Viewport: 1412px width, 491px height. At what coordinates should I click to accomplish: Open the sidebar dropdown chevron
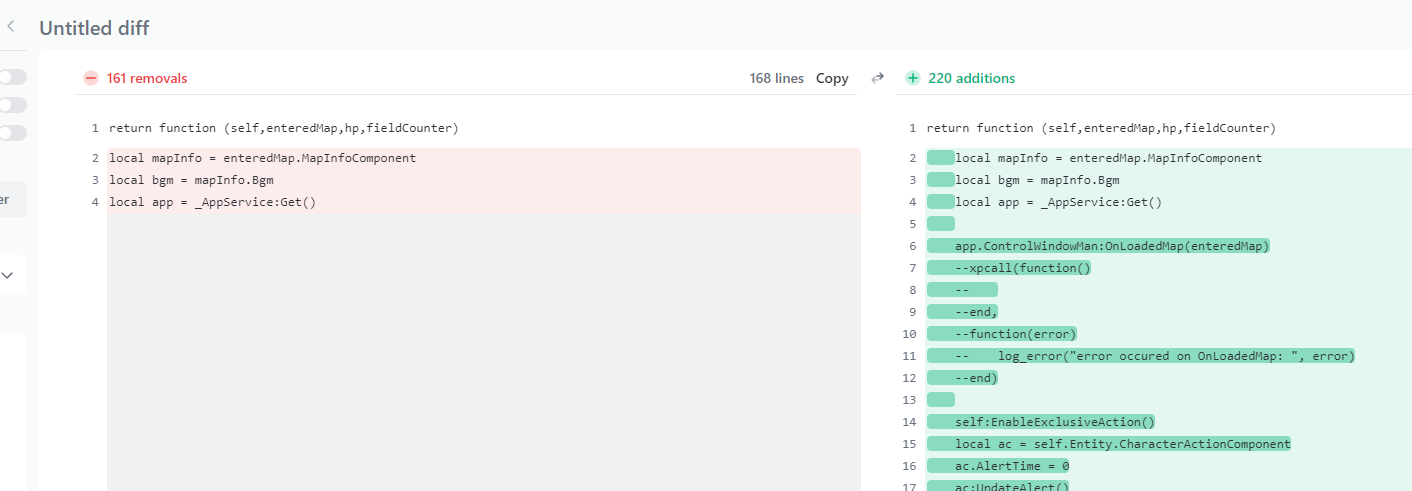(8, 275)
